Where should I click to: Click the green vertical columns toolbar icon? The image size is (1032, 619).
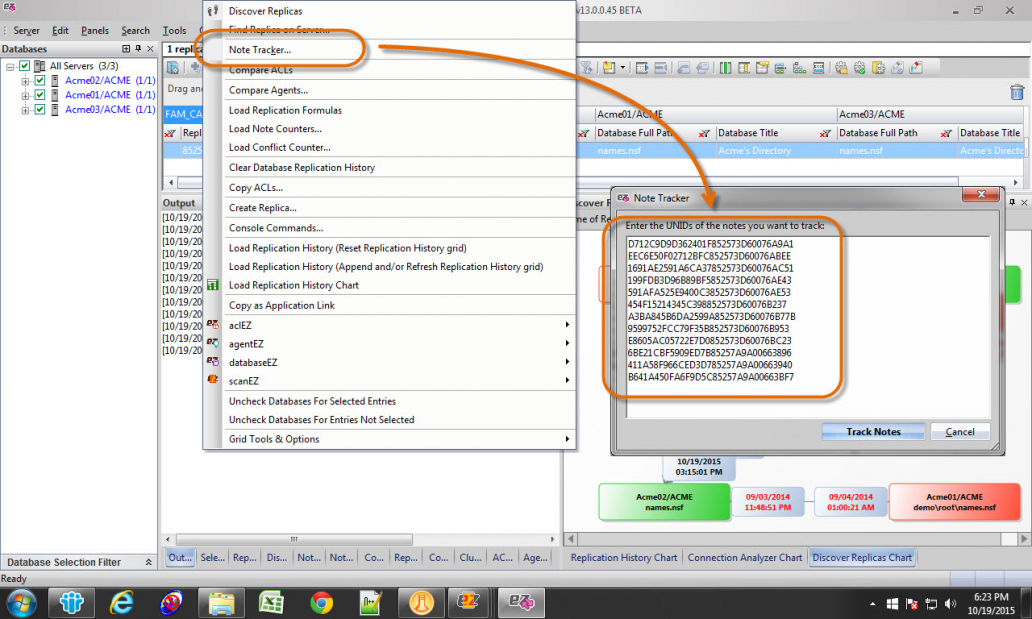[725, 68]
